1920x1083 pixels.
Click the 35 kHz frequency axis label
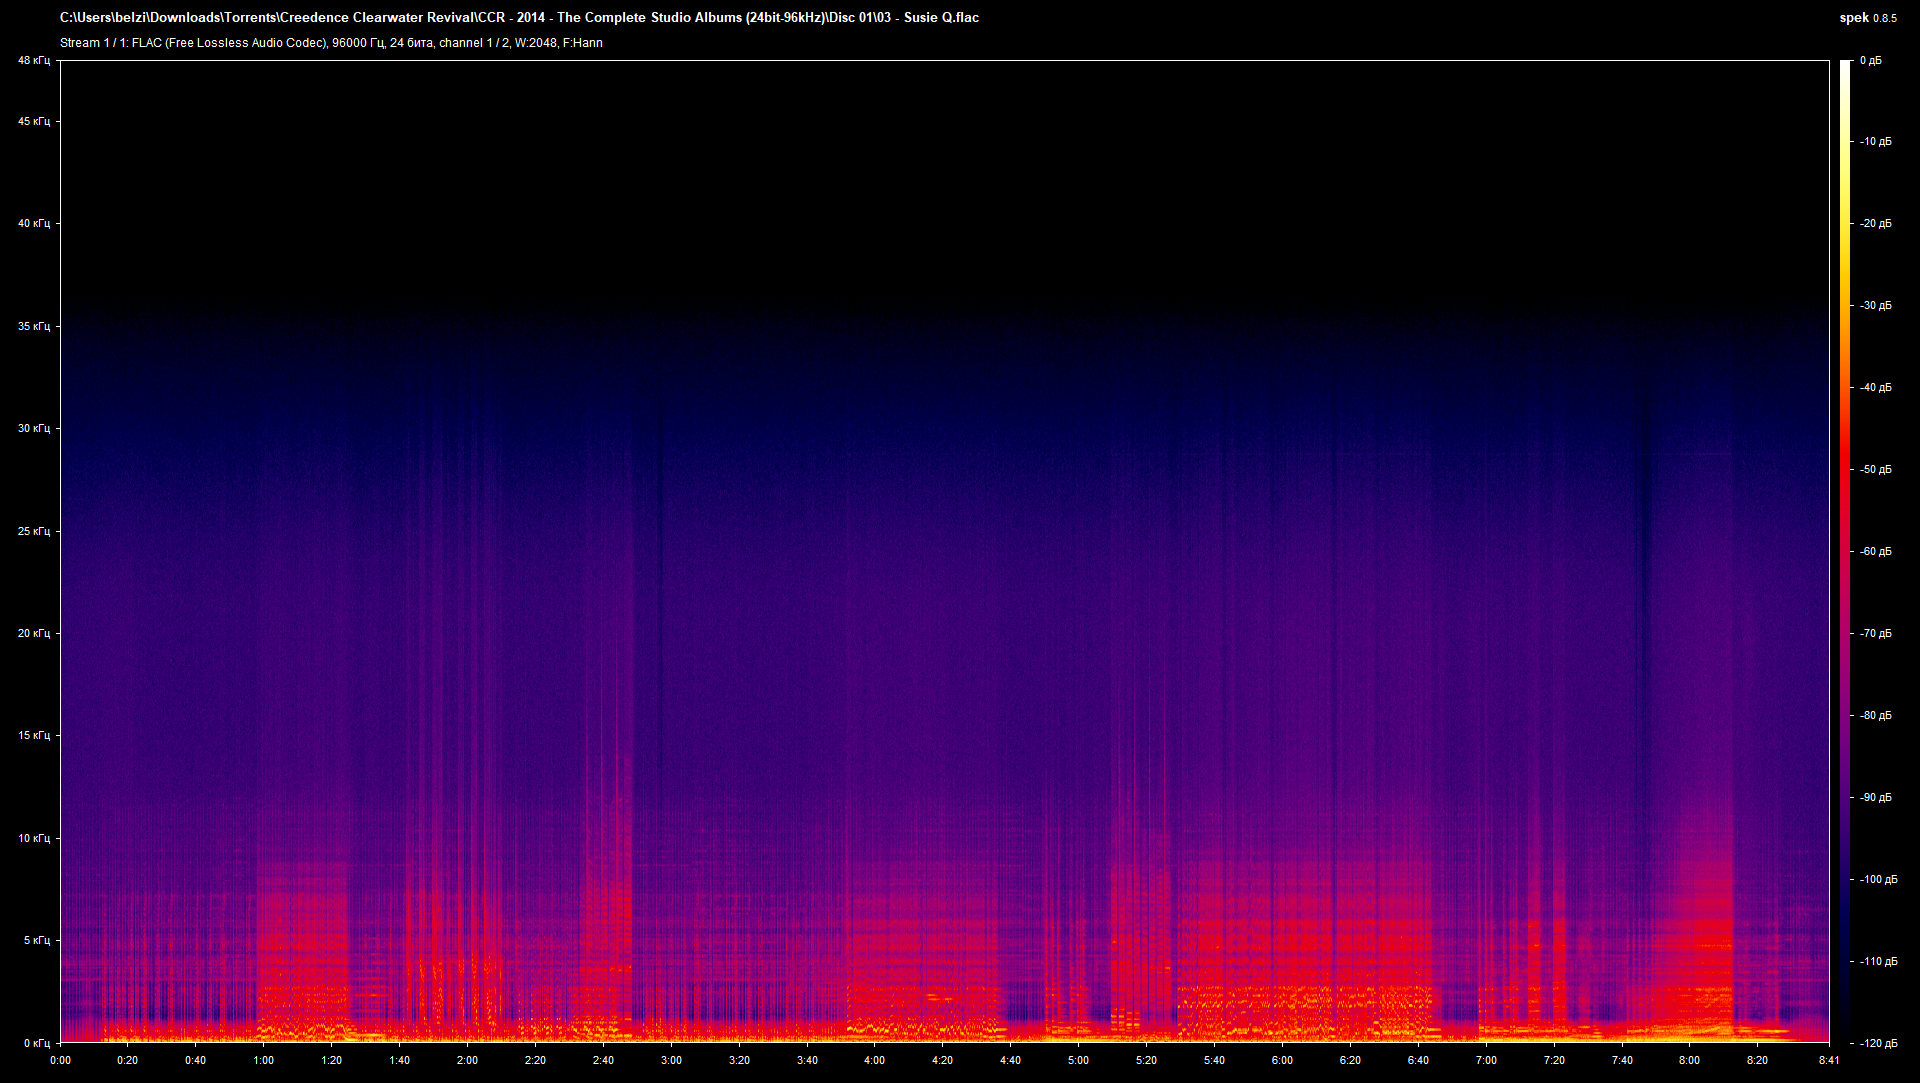[x=34, y=326]
